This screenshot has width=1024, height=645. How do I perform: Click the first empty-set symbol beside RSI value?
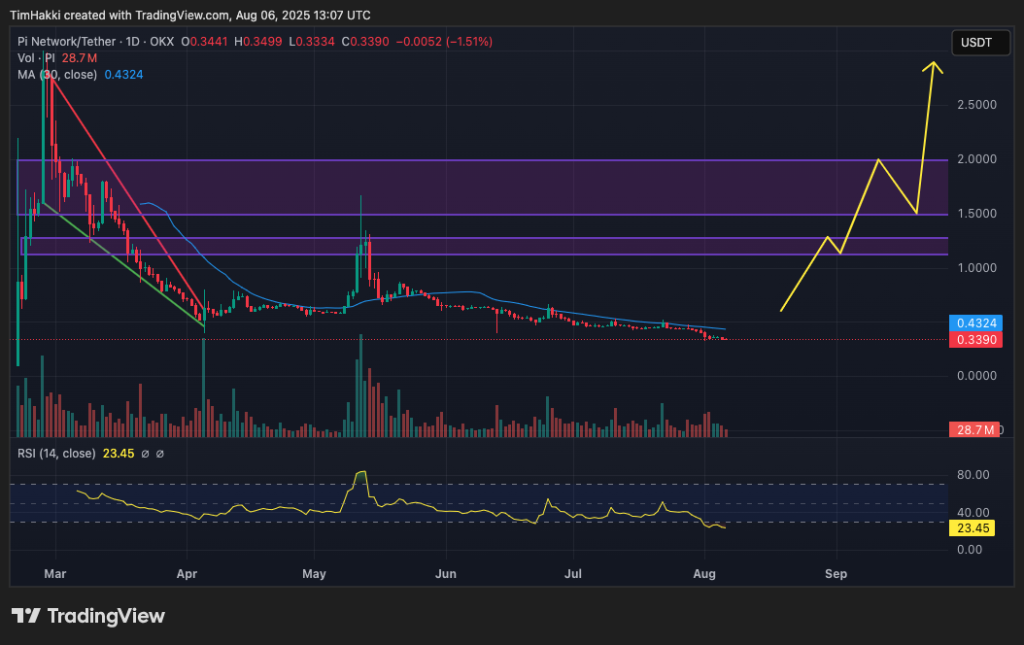(x=145, y=454)
